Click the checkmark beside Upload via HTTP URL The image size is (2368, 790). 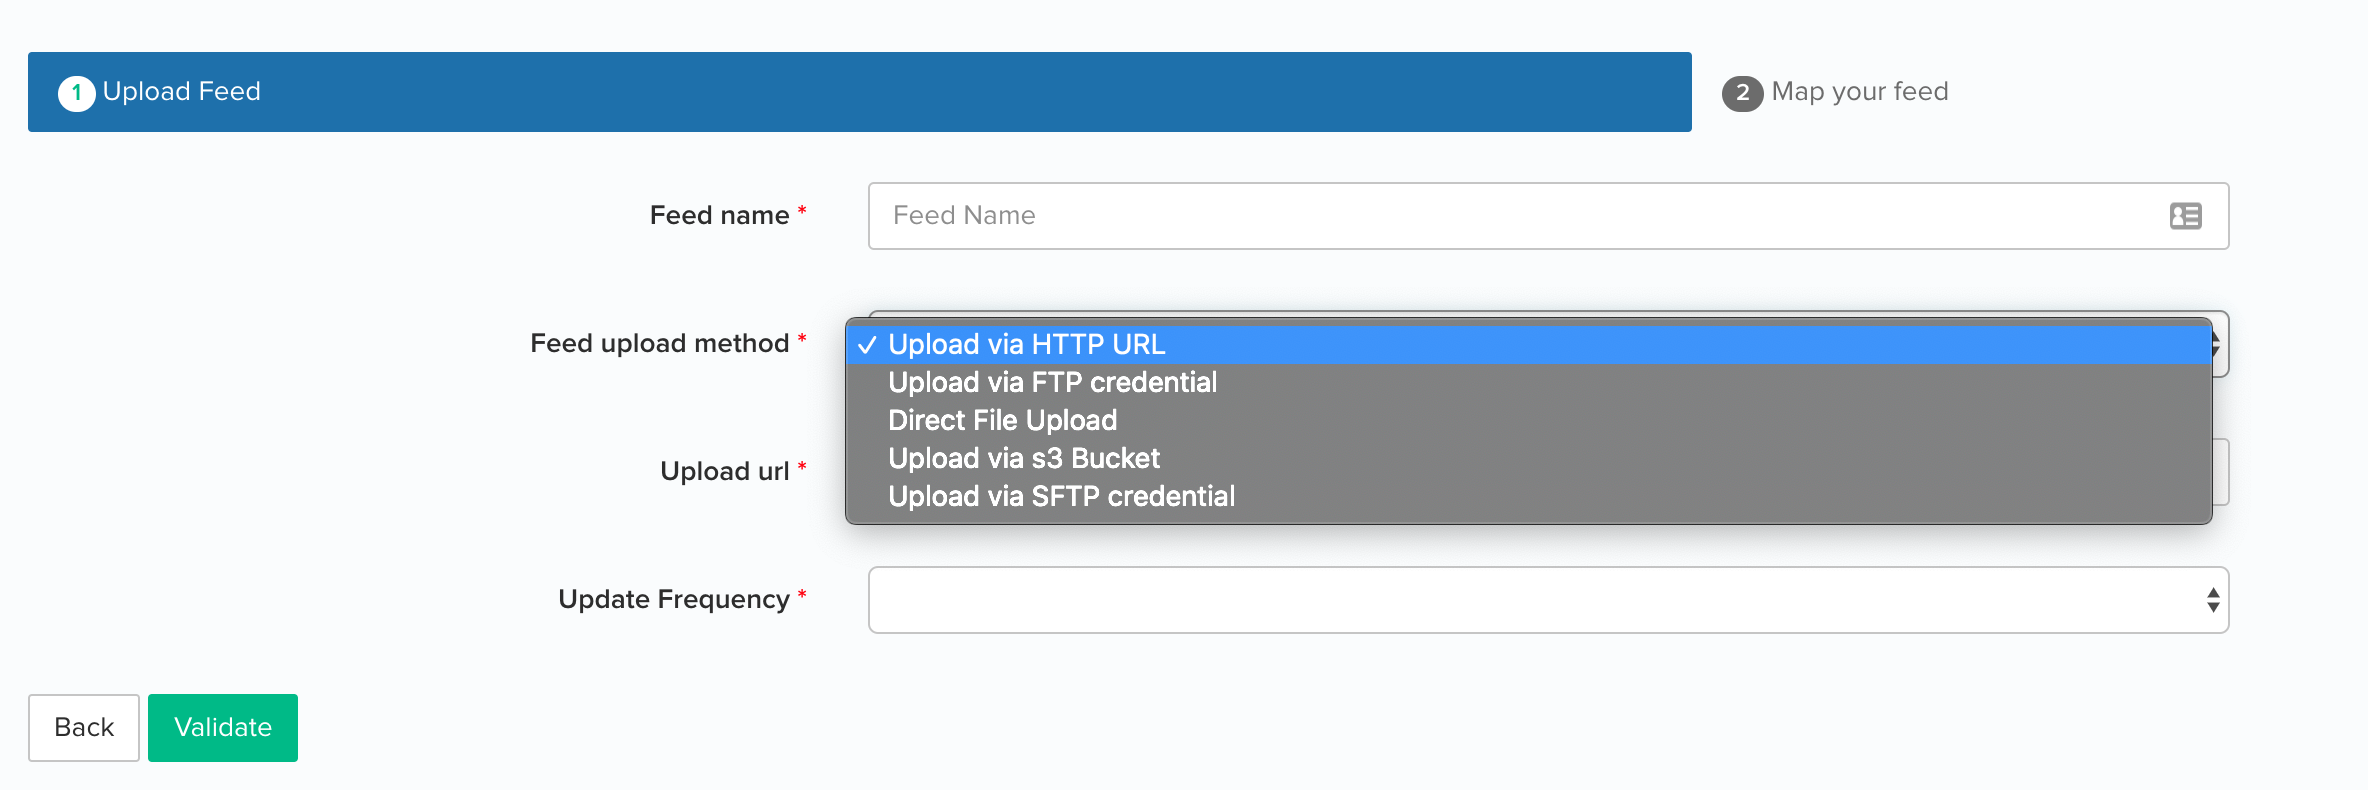tap(867, 345)
